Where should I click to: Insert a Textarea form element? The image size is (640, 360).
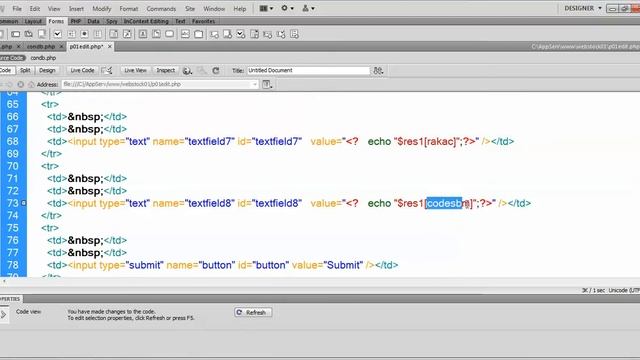(x=42, y=34)
